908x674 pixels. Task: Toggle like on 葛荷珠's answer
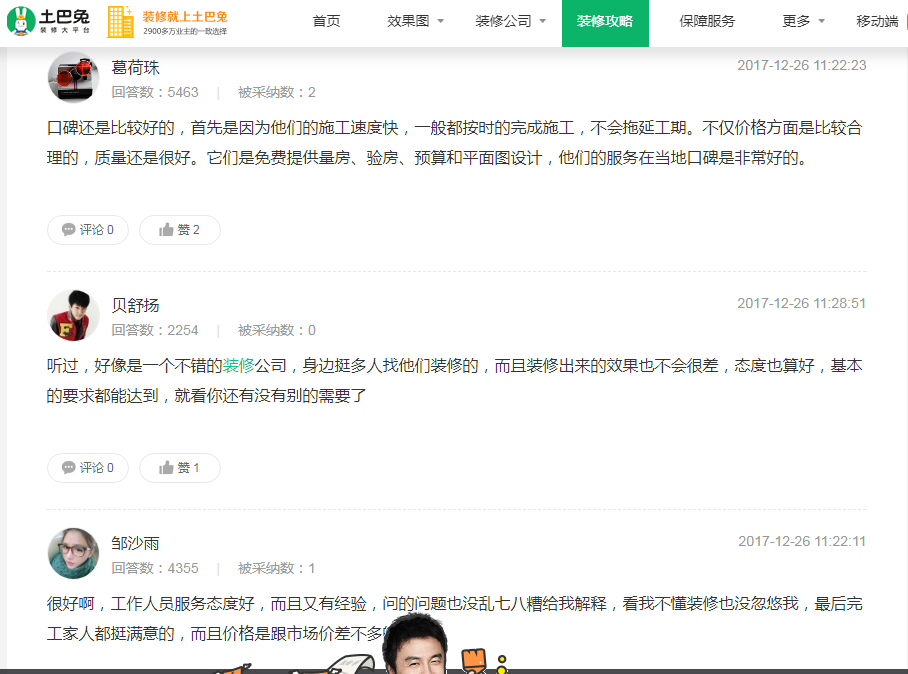click(x=179, y=229)
